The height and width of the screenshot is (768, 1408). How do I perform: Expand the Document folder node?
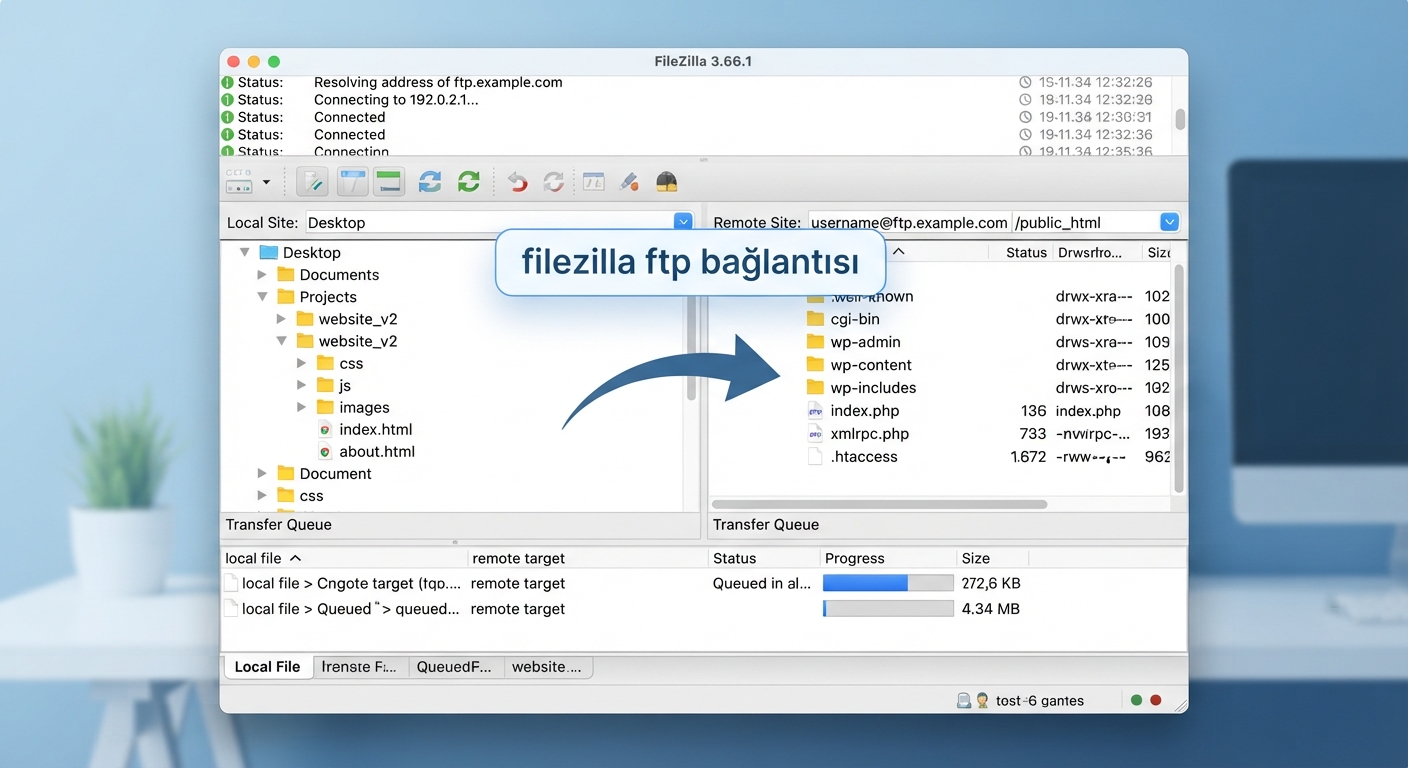(x=262, y=473)
